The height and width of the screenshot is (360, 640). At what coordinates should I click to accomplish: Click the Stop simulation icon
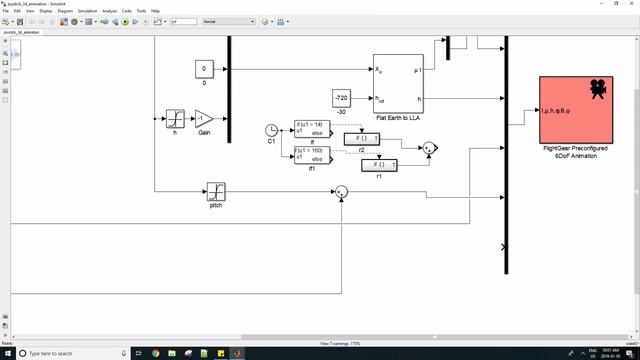pos(145,22)
